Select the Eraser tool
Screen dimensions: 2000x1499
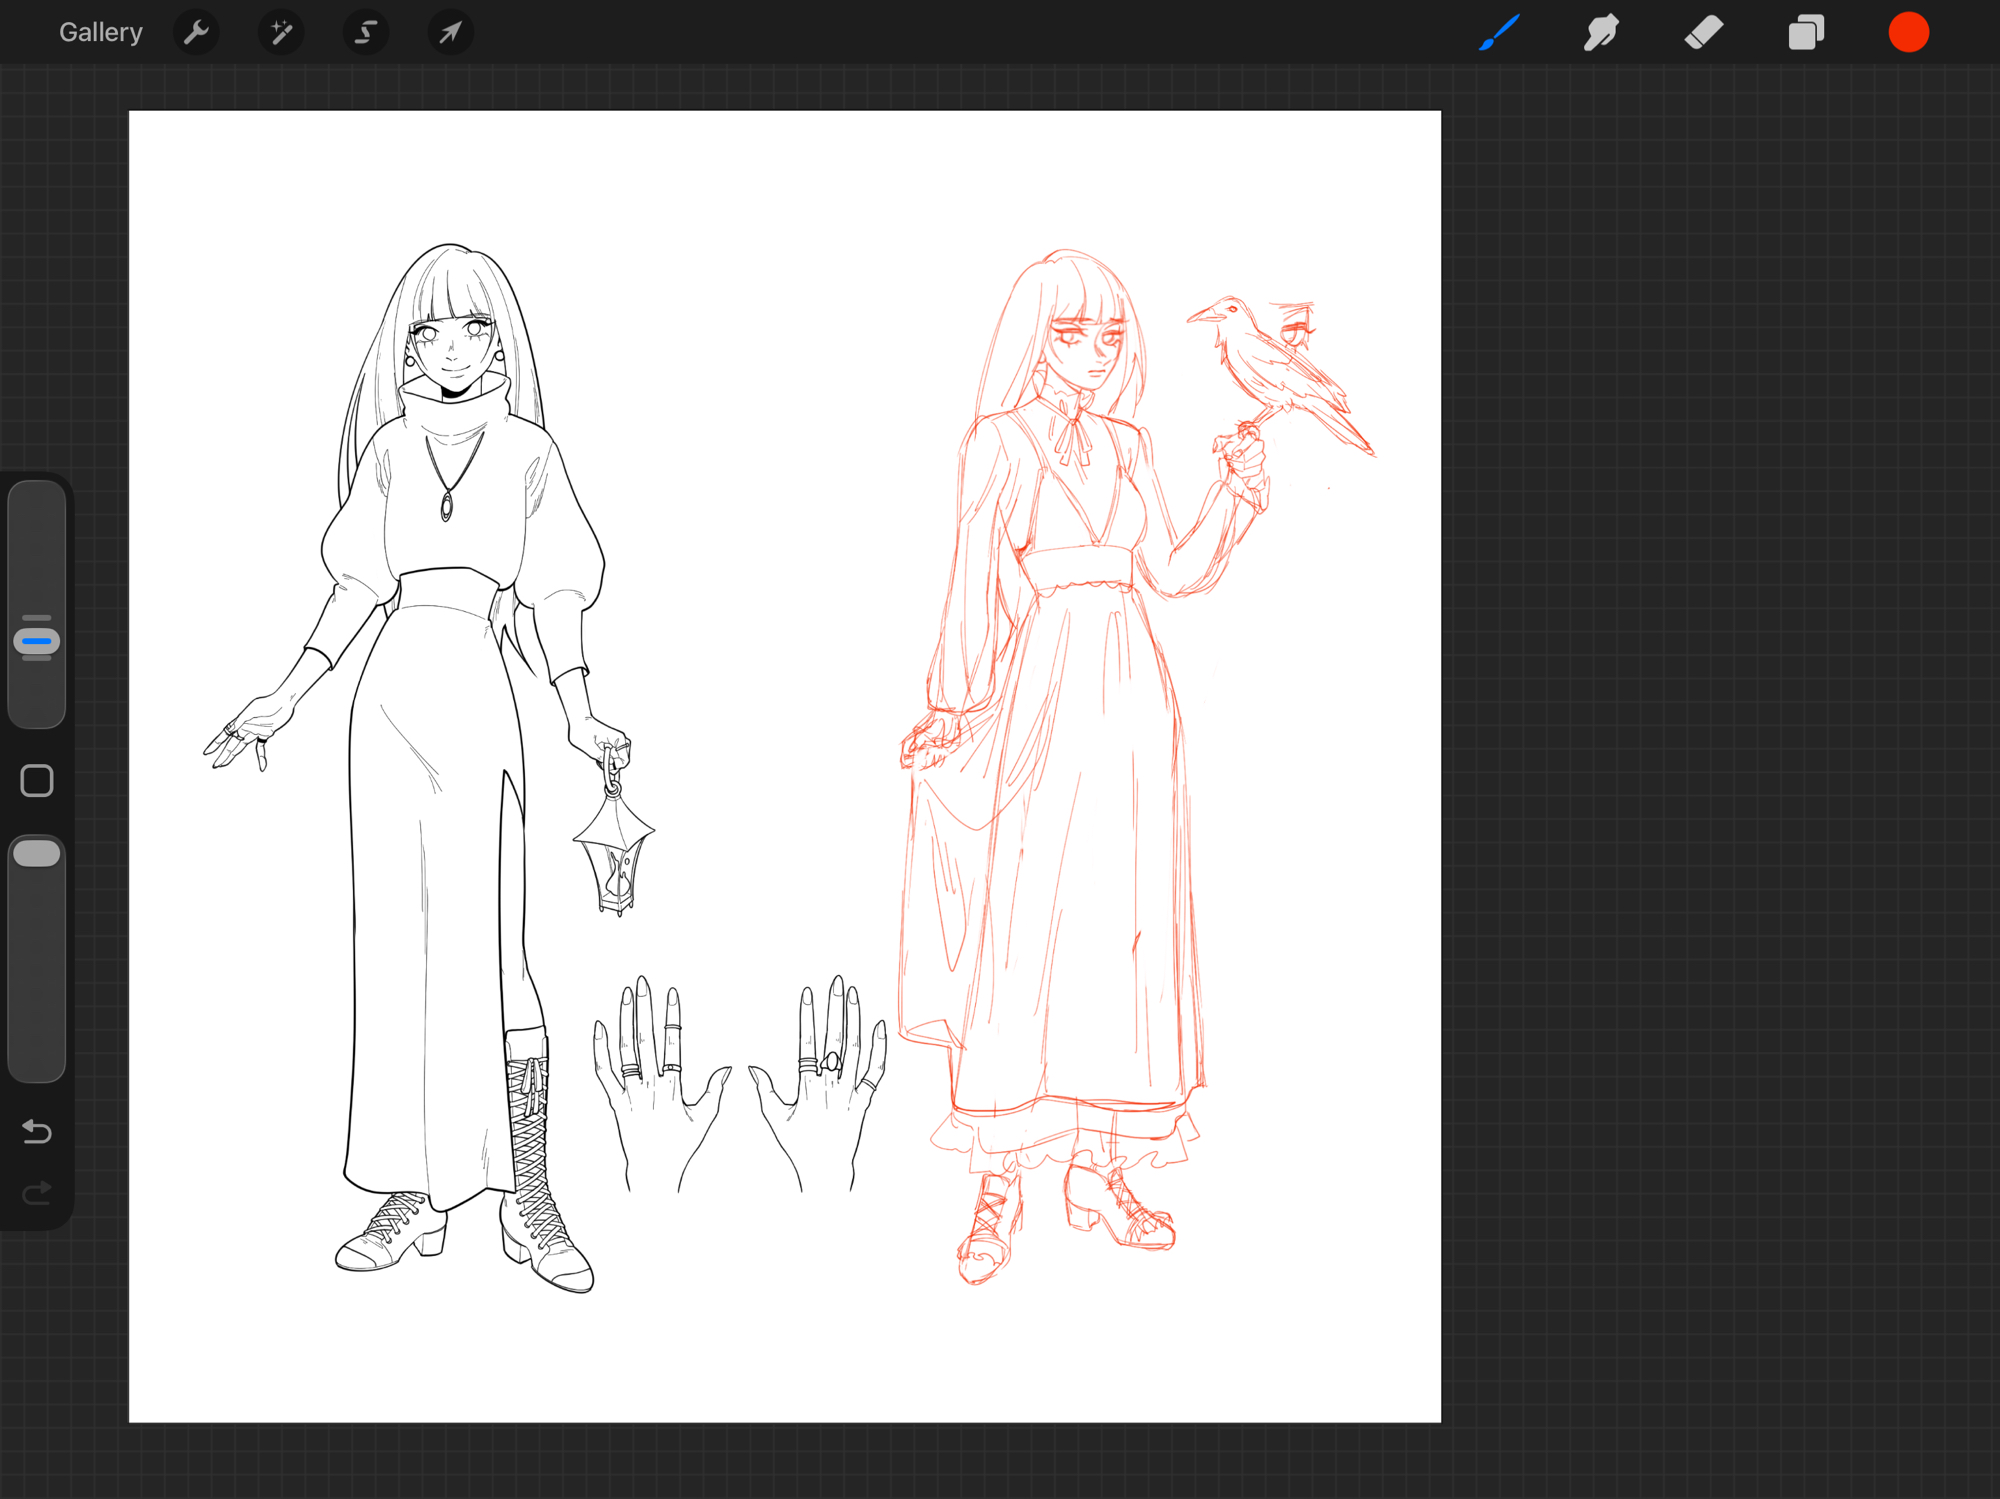click(1703, 32)
